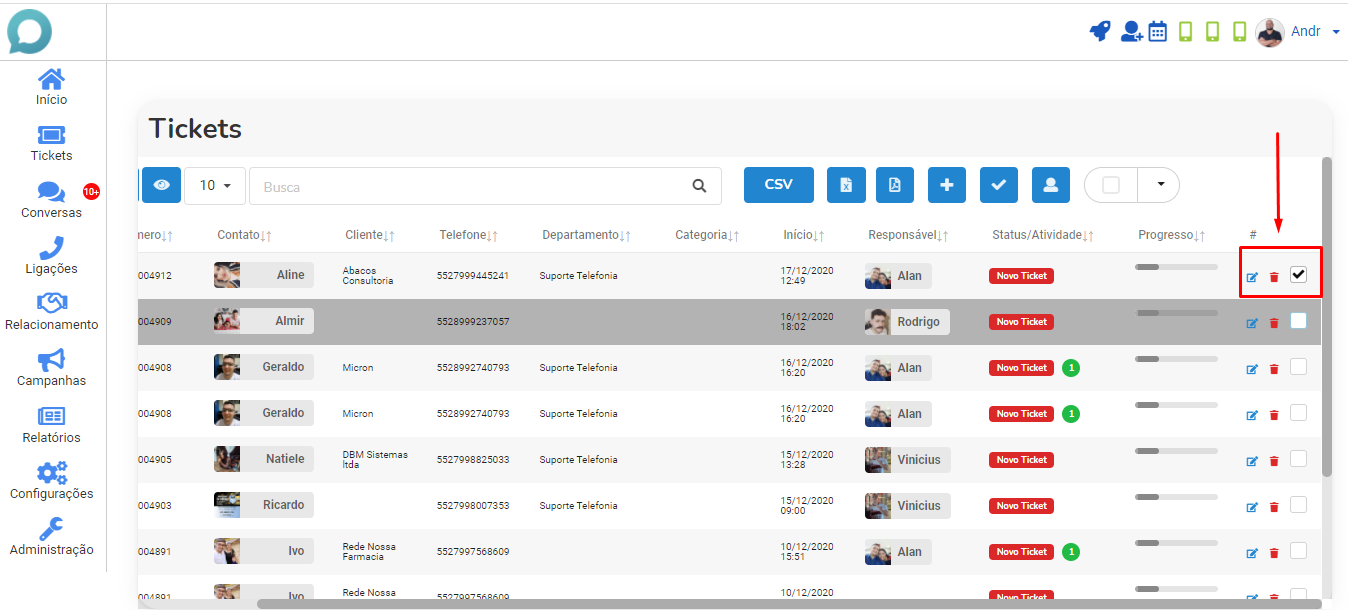
Task: Uncheck the checkbox in Aline's row
Action: pos(1298,275)
